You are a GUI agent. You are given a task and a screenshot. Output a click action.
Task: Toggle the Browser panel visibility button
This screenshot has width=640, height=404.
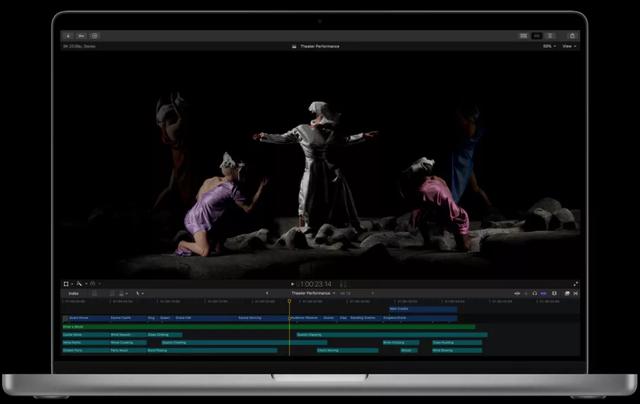pyautogui.click(x=523, y=36)
